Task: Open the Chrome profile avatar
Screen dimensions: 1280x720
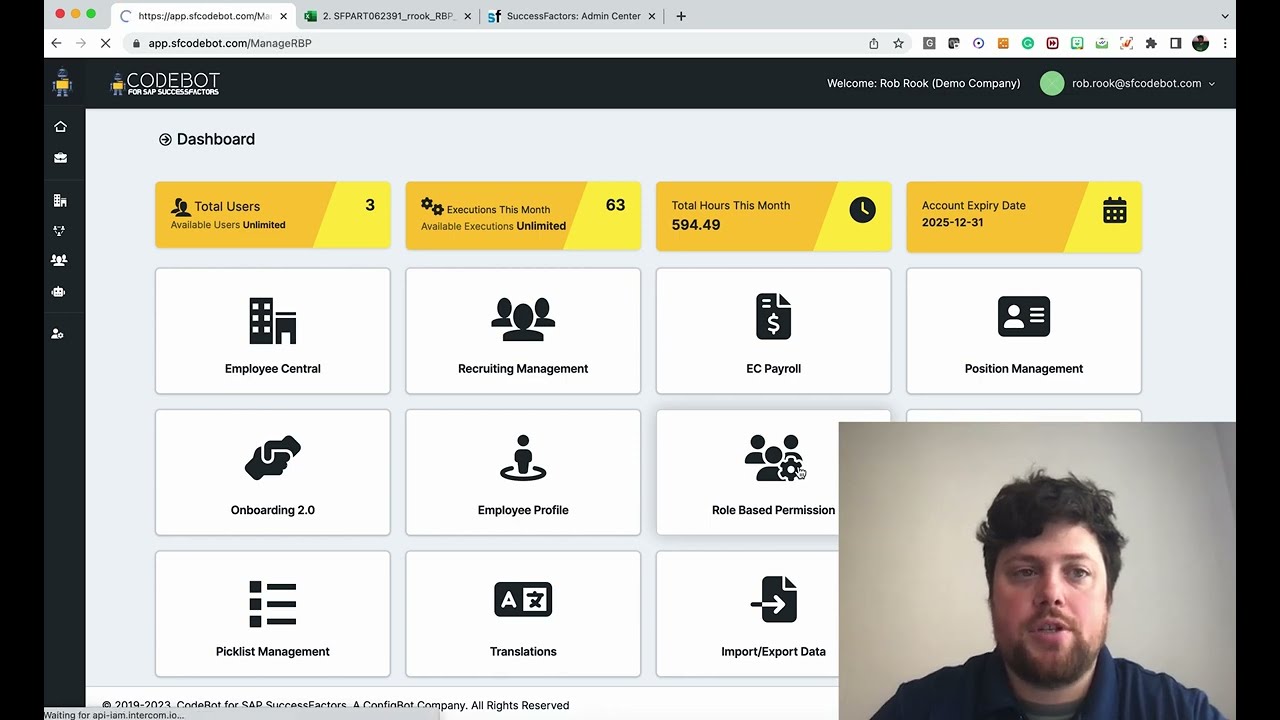Action: point(1201,43)
